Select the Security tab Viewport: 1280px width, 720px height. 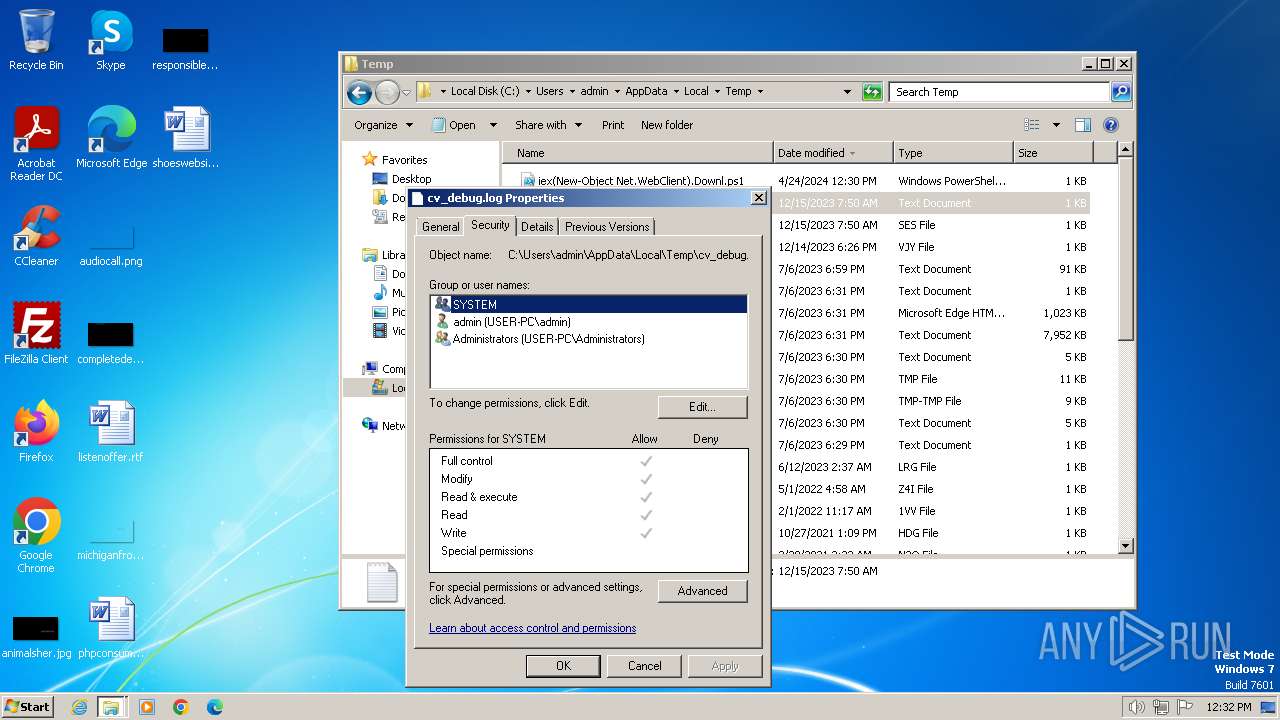pos(490,225)
